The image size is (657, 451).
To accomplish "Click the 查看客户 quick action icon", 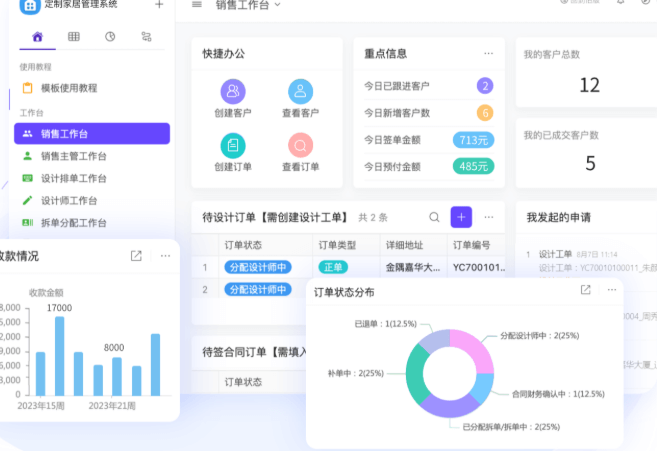I will click(x=300, y=91).
